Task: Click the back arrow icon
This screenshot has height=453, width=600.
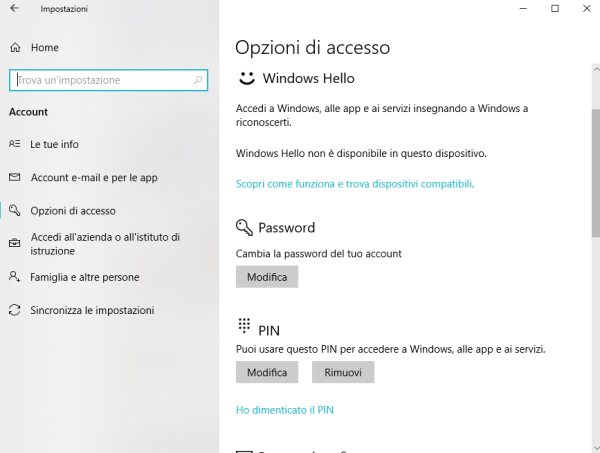Action: [x=14, y=9]
